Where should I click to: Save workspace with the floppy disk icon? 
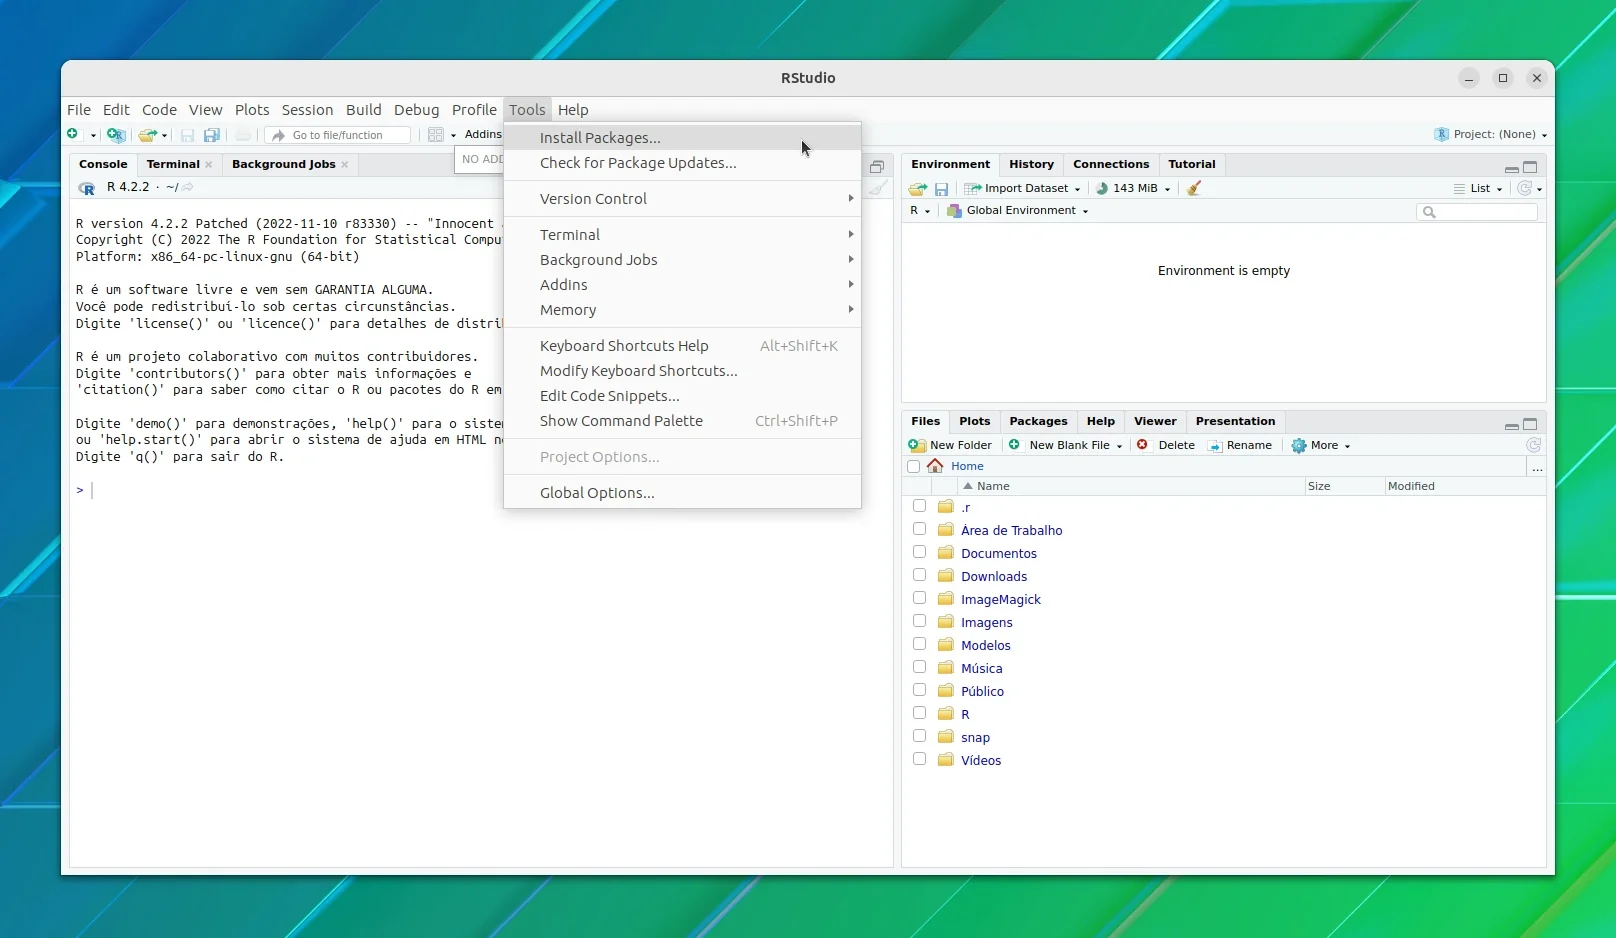tap(941, 188)
